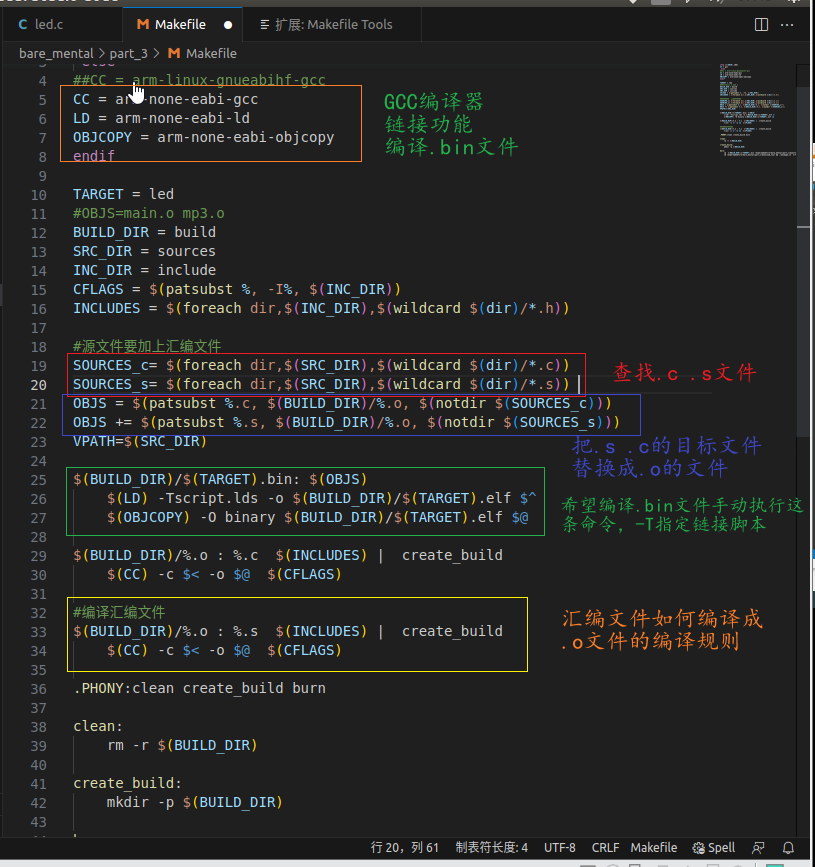
Task: Open the notifications bell in status bar
Action: point(788,847)
